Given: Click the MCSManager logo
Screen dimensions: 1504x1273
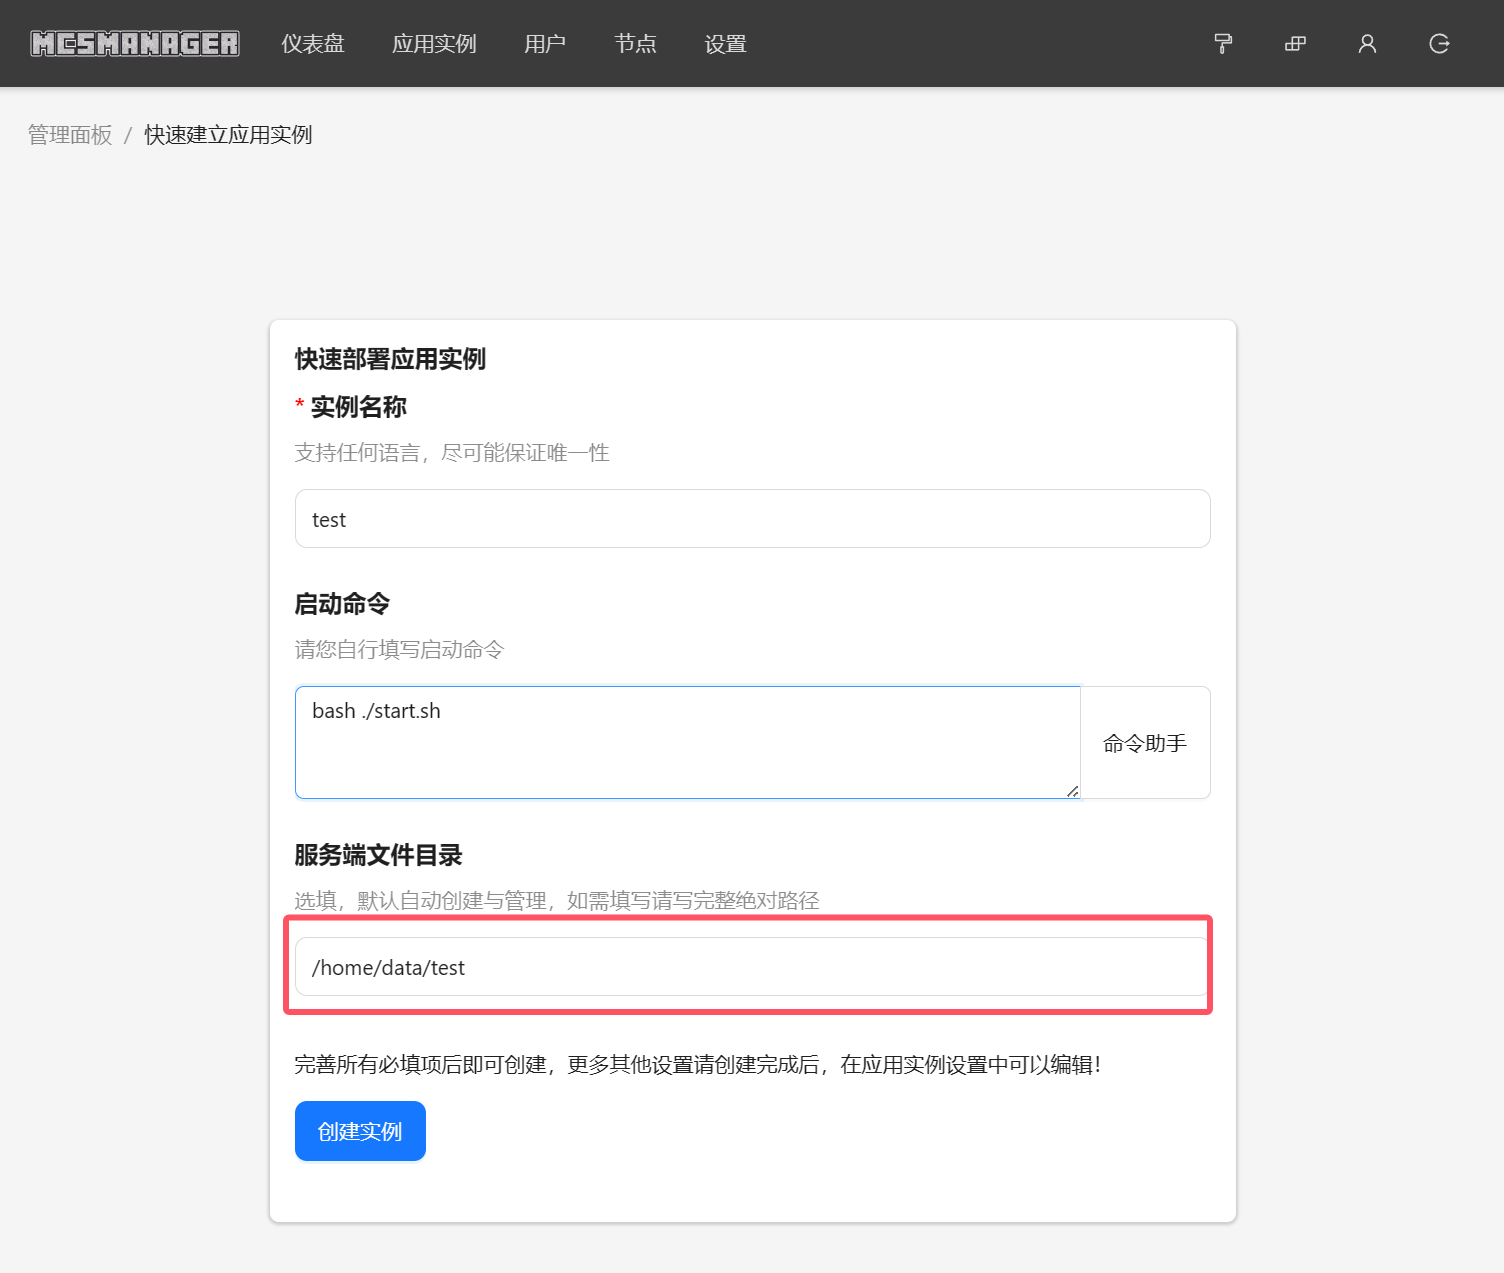Looking at the screenshot, I should click(x=135, y=43).
